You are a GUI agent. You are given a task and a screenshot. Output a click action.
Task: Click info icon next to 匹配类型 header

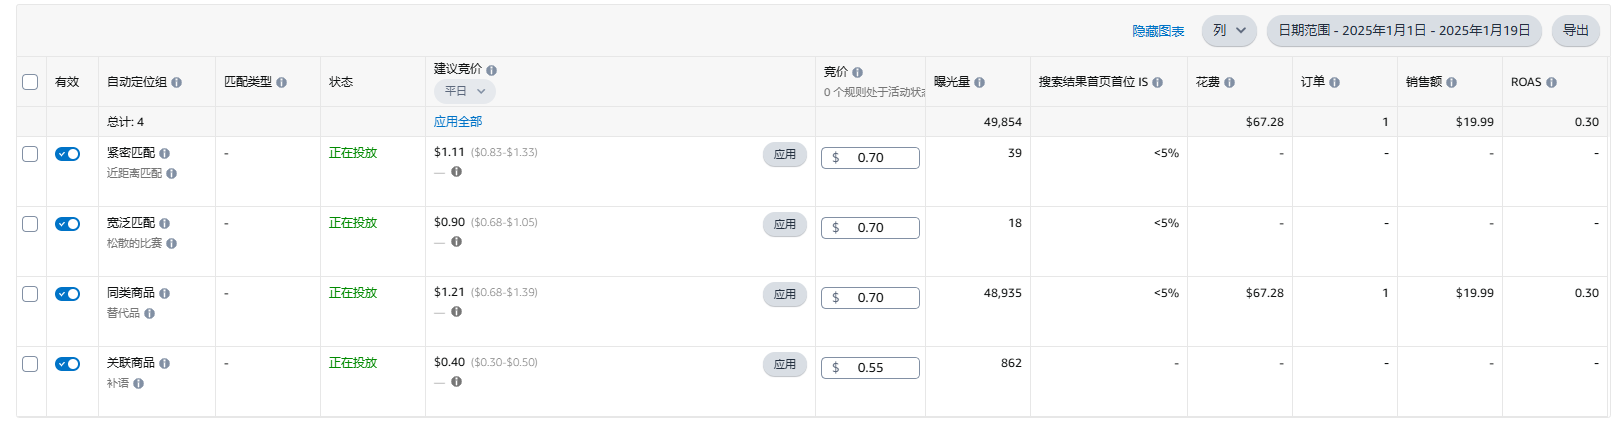281,82
